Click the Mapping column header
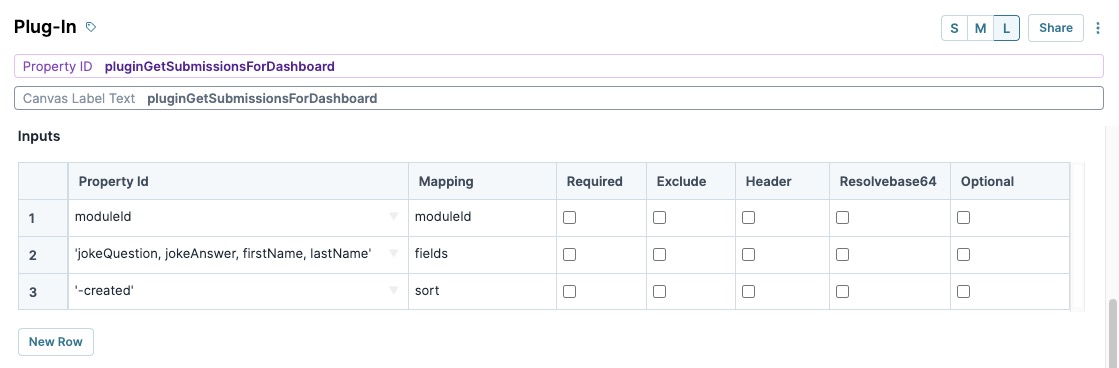The image size is (1119, 368). [x=482, y=181]
